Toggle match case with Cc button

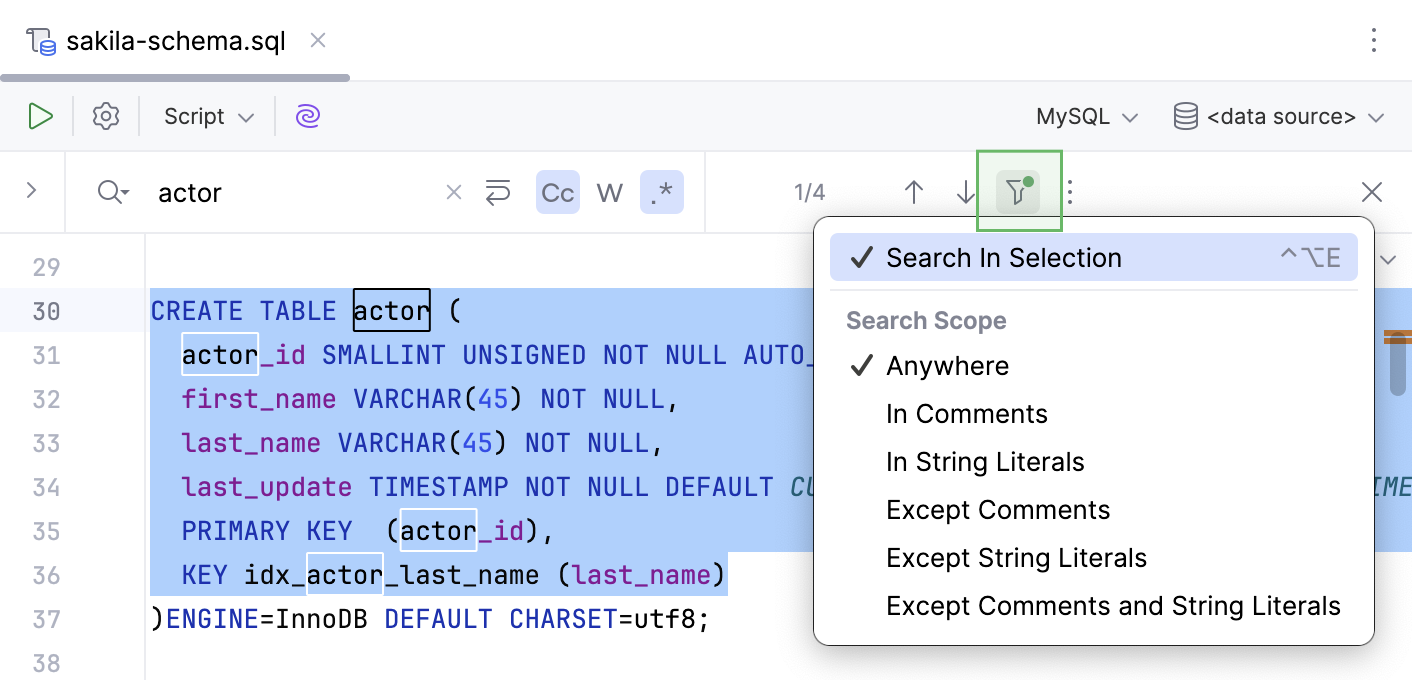point(557,192)
